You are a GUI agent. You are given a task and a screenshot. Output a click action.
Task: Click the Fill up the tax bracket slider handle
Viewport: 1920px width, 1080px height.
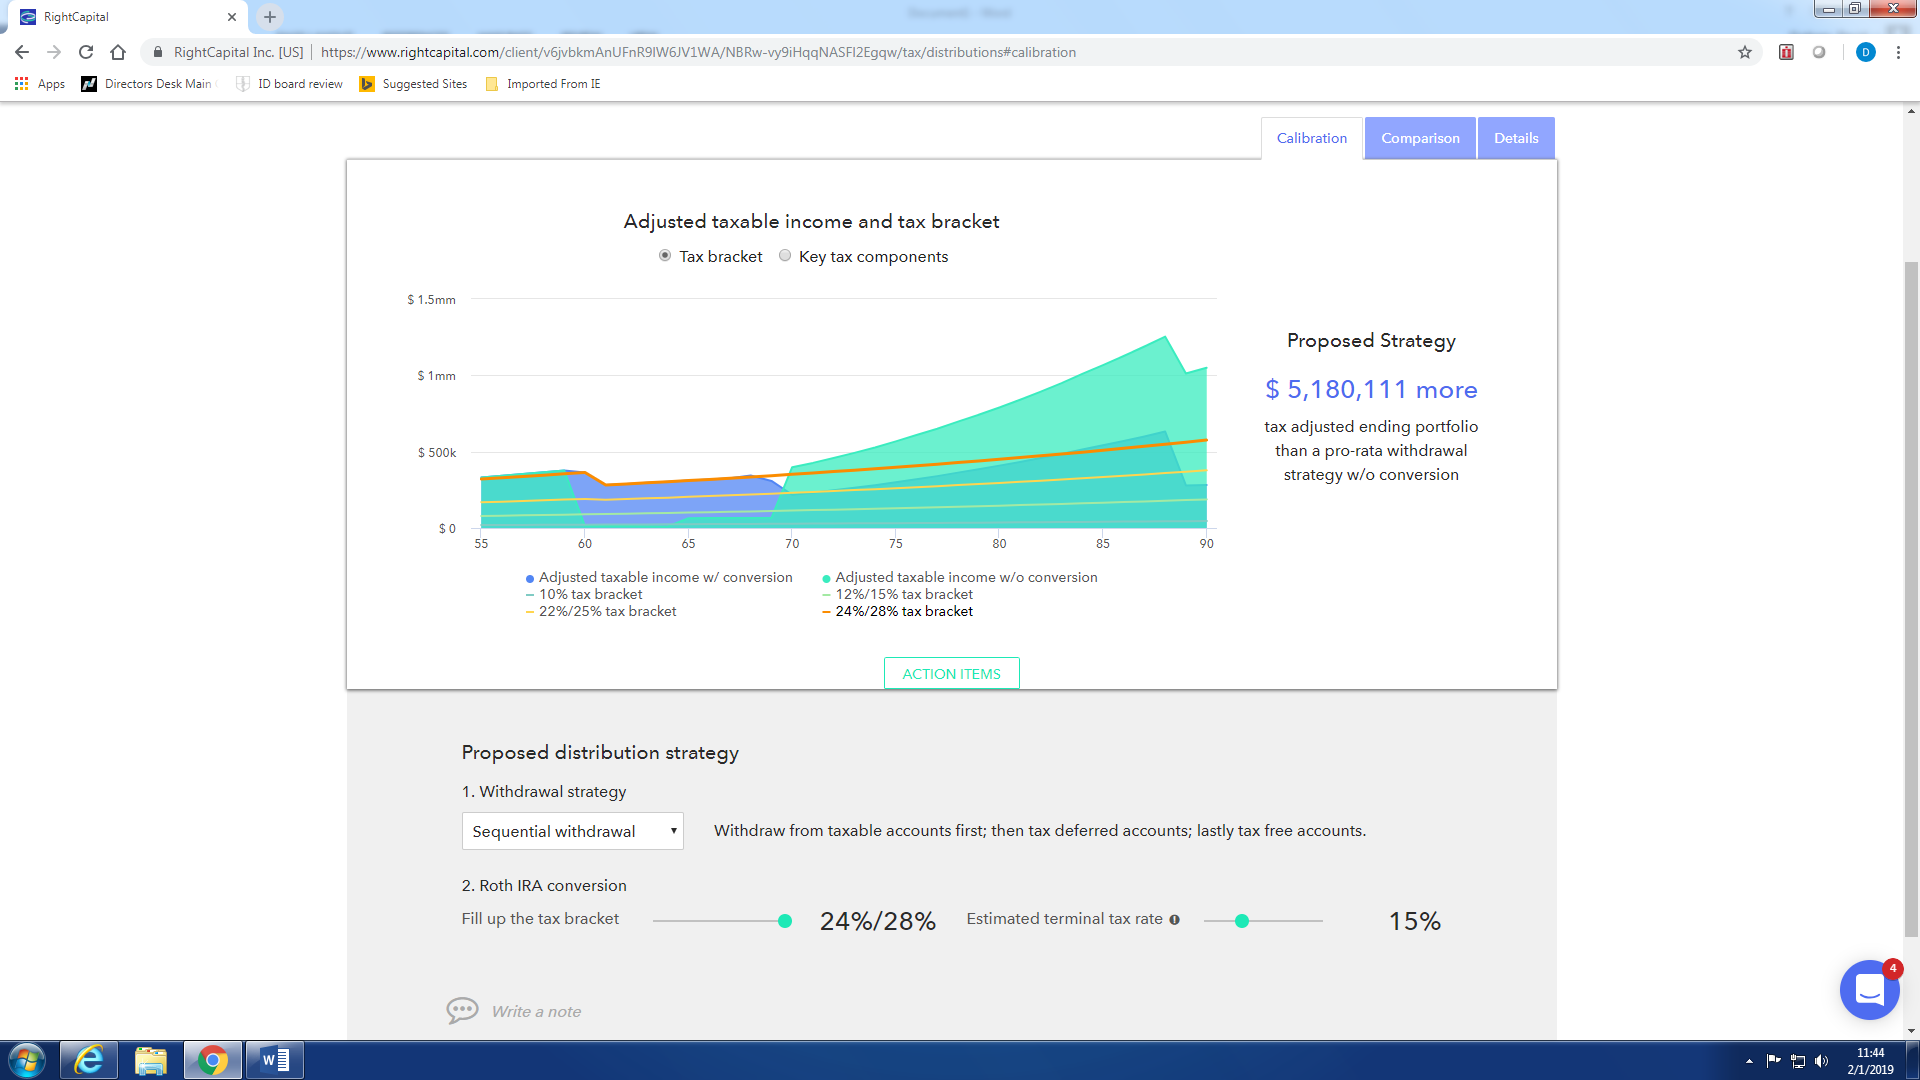pos(785,921)
